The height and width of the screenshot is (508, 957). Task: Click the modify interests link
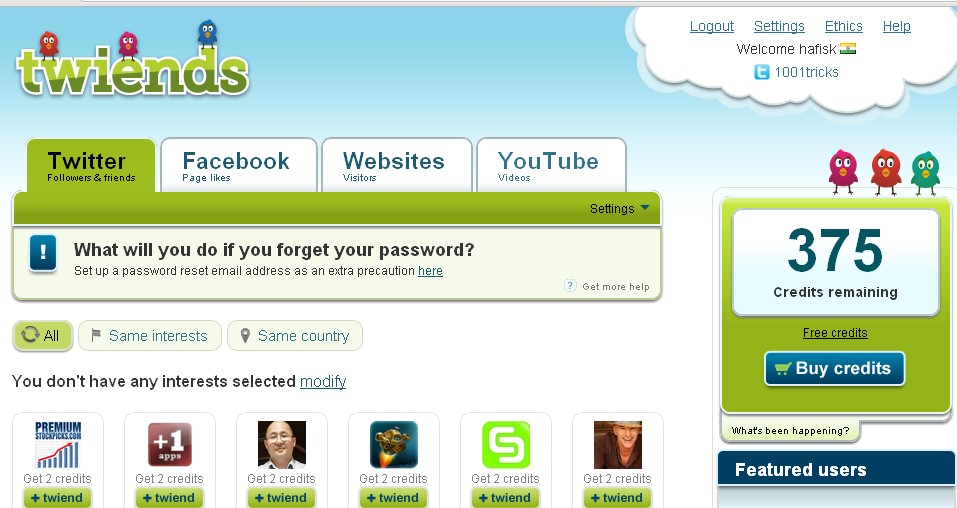pyautogui.click(x=323, y=382)
